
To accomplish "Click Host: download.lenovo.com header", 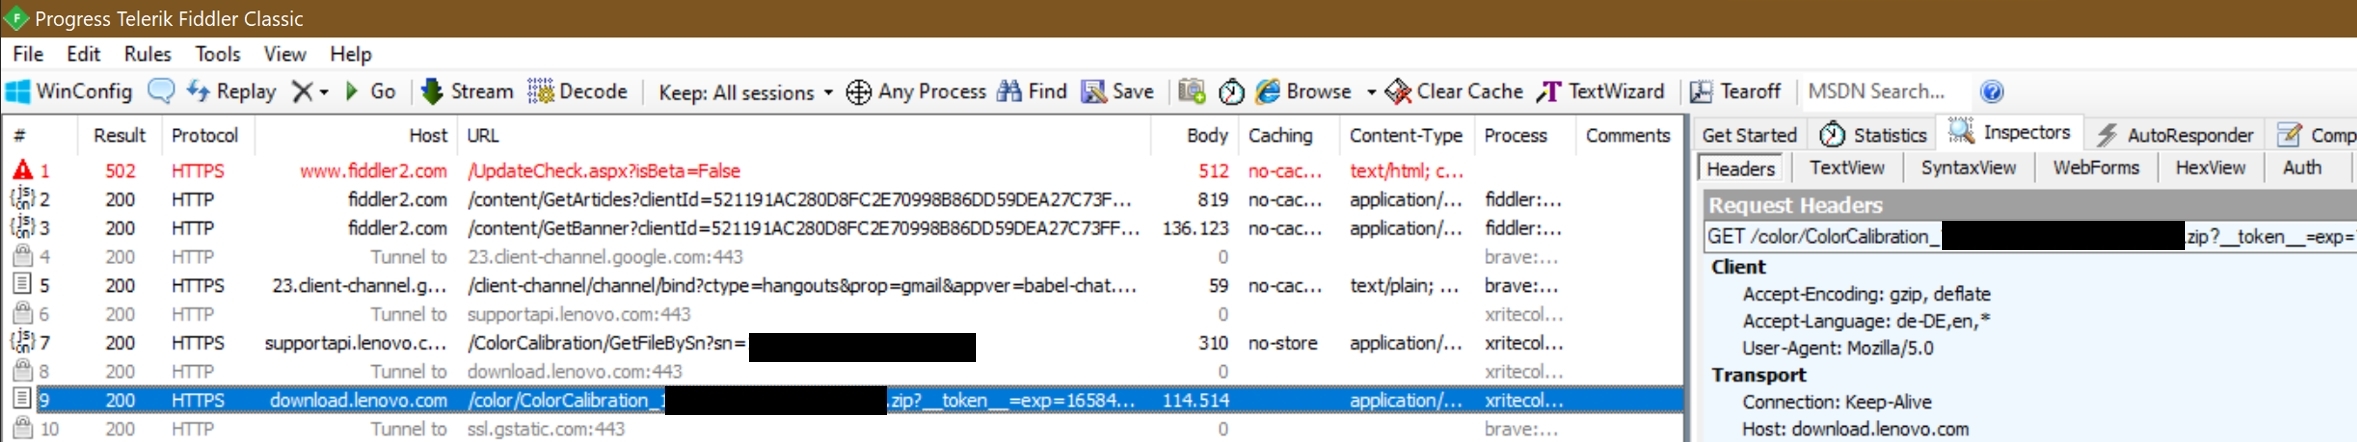I will (1855, 429).
